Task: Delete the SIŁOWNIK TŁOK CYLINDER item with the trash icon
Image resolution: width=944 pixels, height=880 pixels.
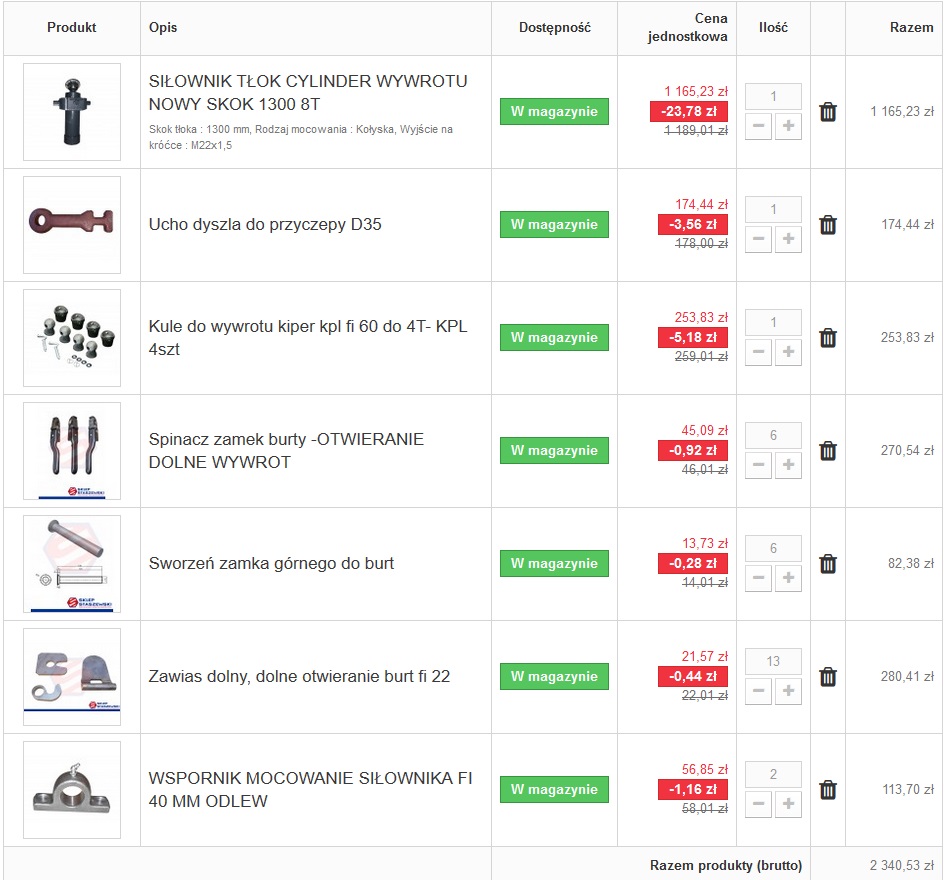Action: tap(828, 112)
